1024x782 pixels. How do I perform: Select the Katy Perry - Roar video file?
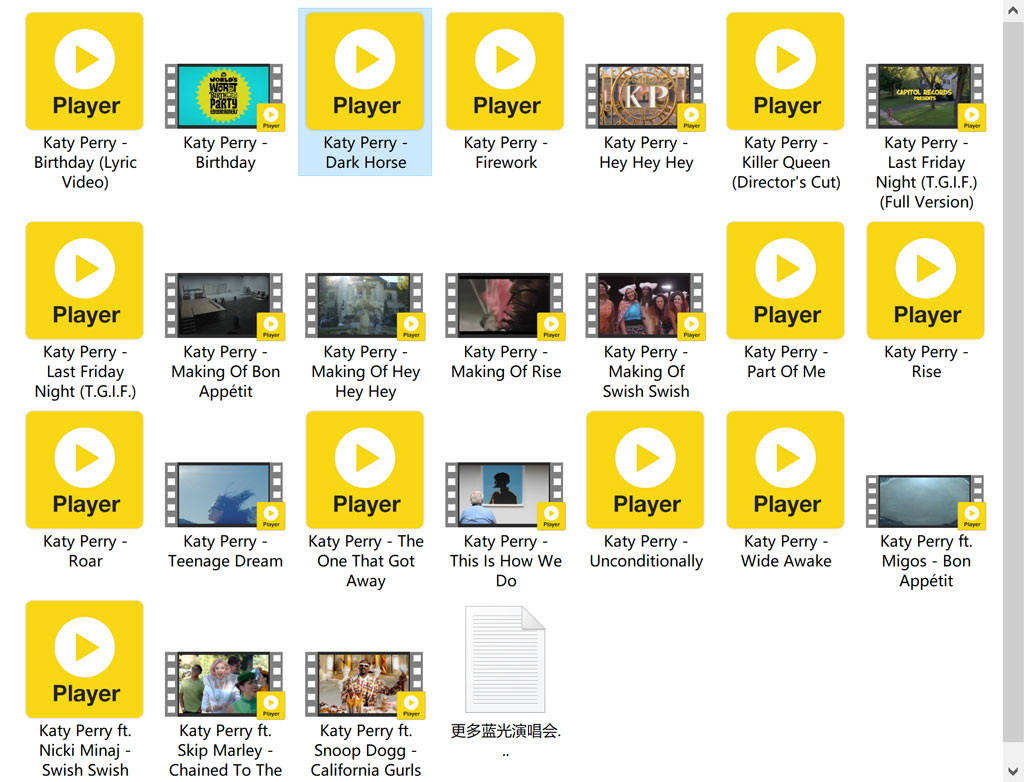tap(85, 470)
